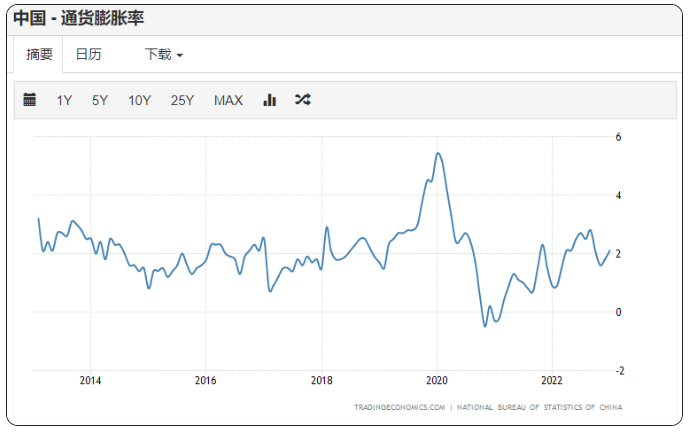Click the 2022 x-axis label
This screenshot has width=688, height=432.
552,380
